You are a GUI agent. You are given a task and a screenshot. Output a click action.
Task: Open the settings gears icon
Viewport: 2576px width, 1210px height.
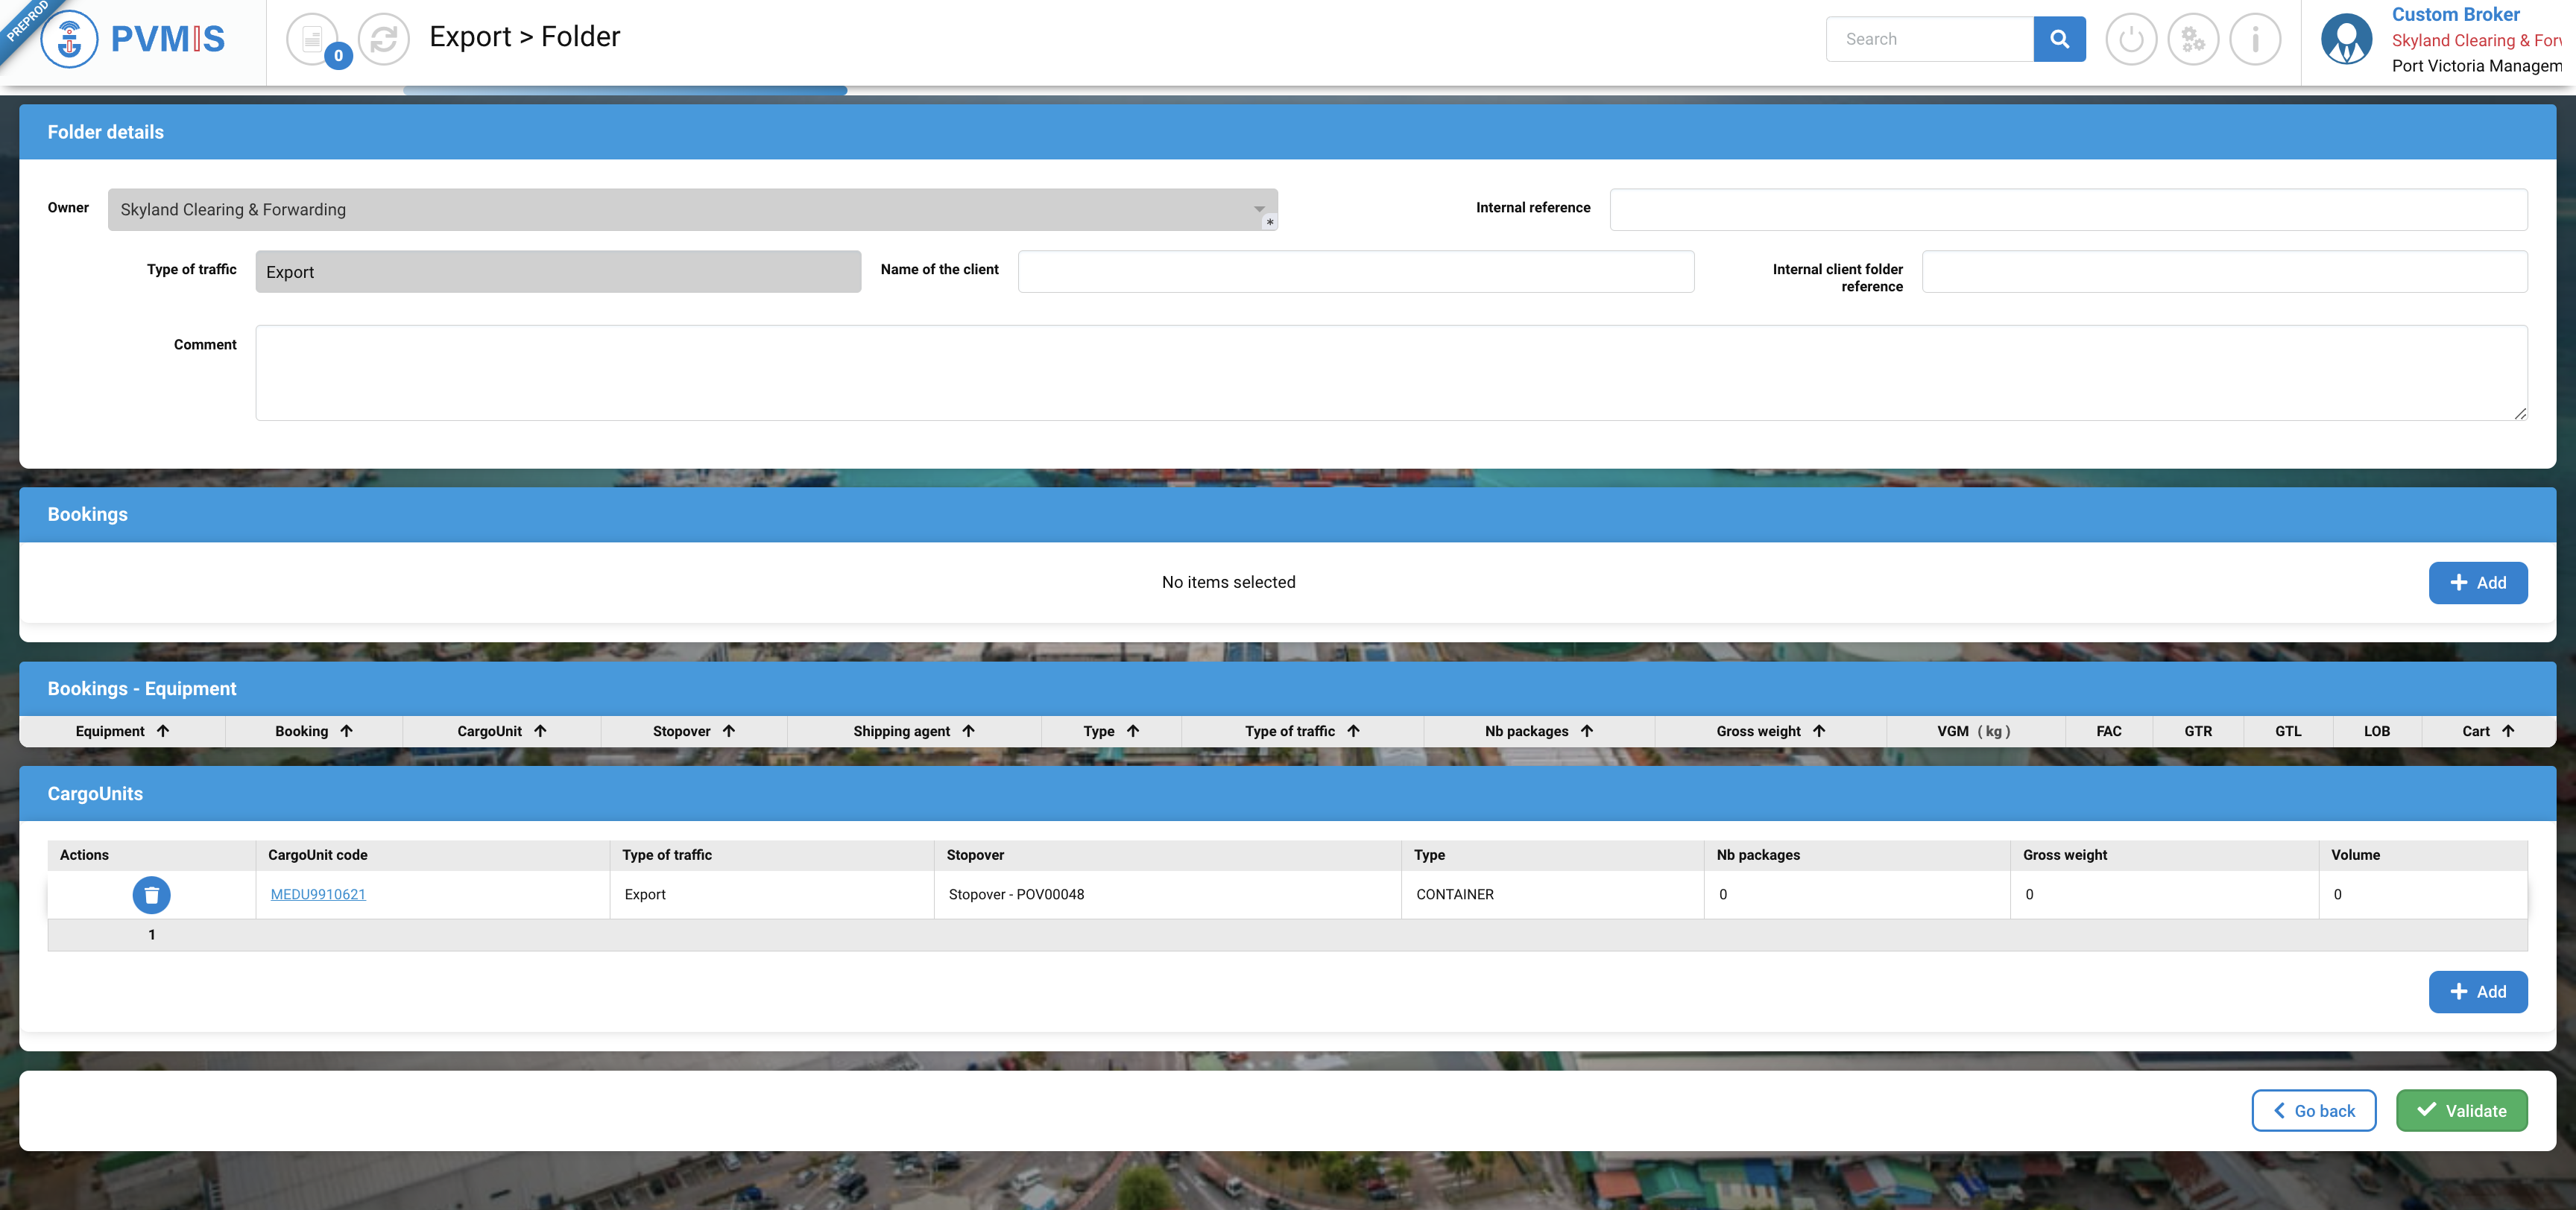(2193, 40)
